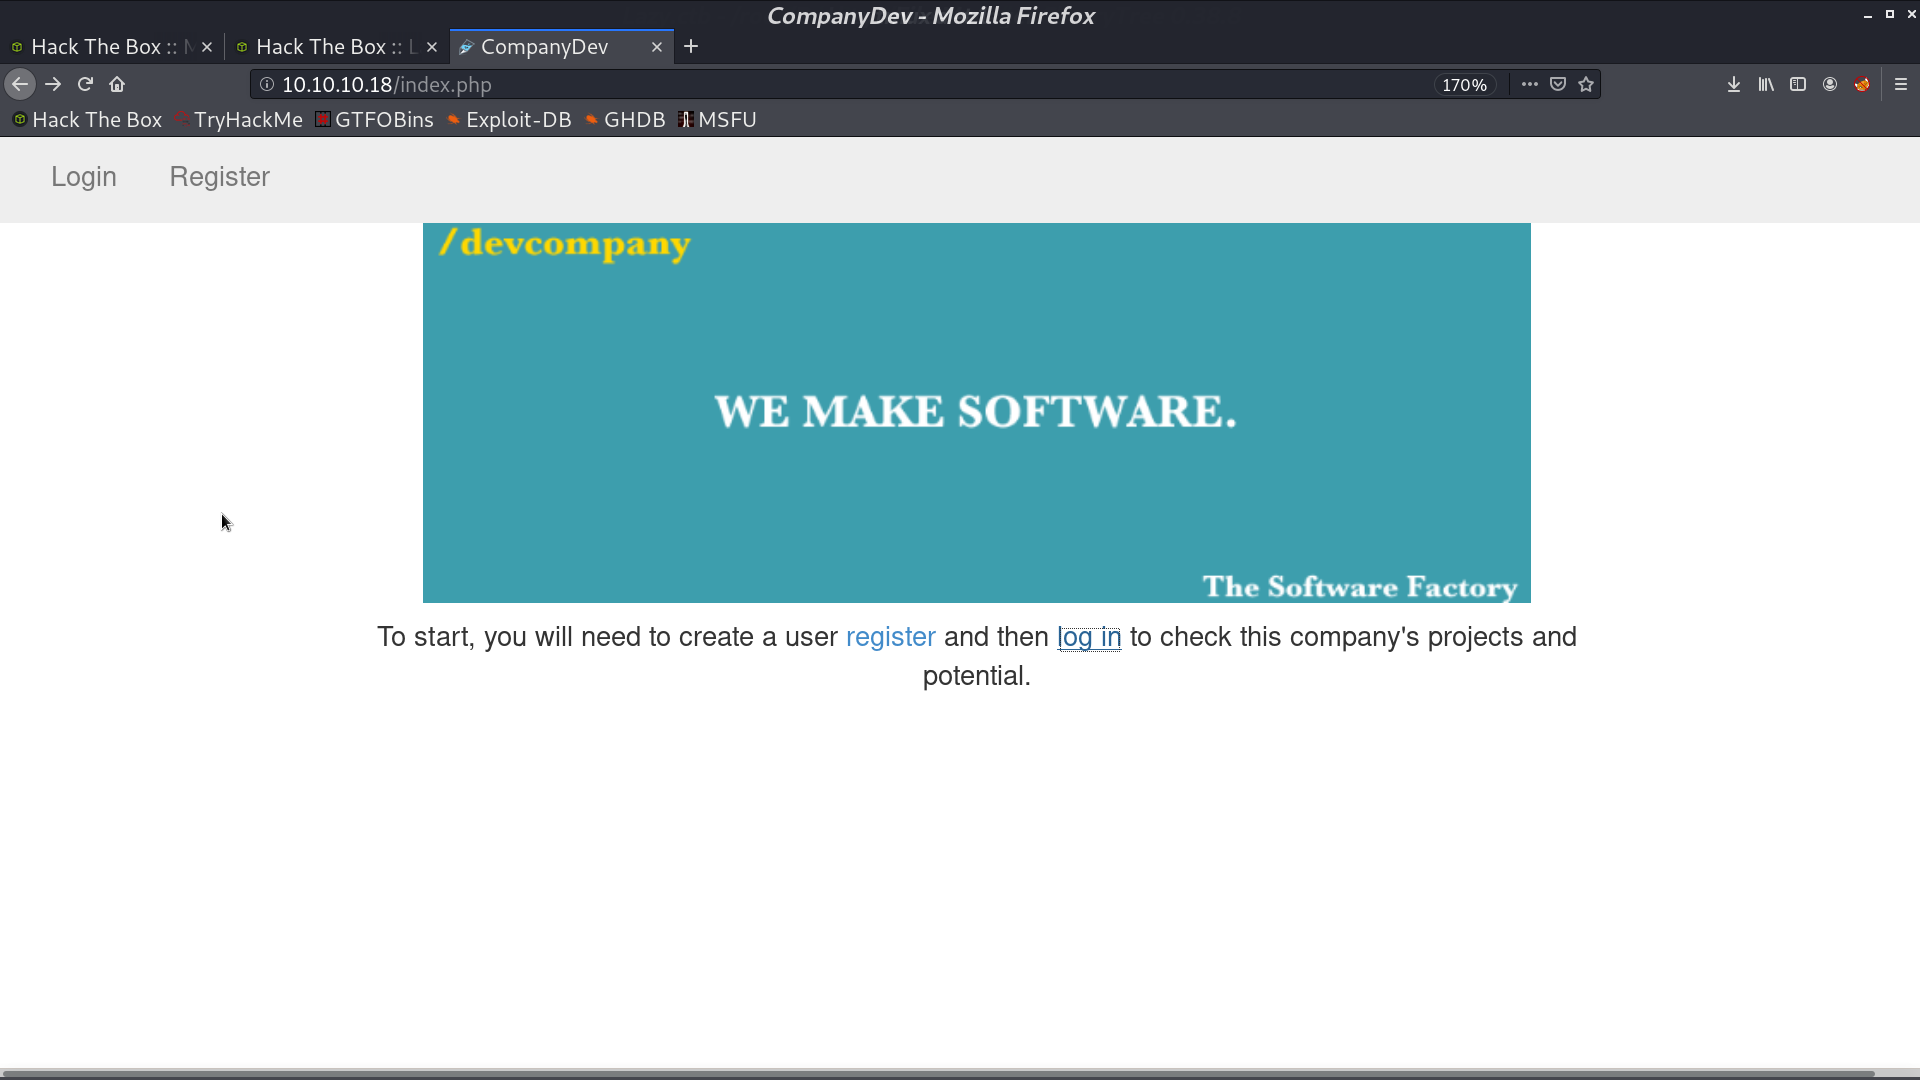Open the Firefox account menu
1920x1080 pixels.
1830,85
